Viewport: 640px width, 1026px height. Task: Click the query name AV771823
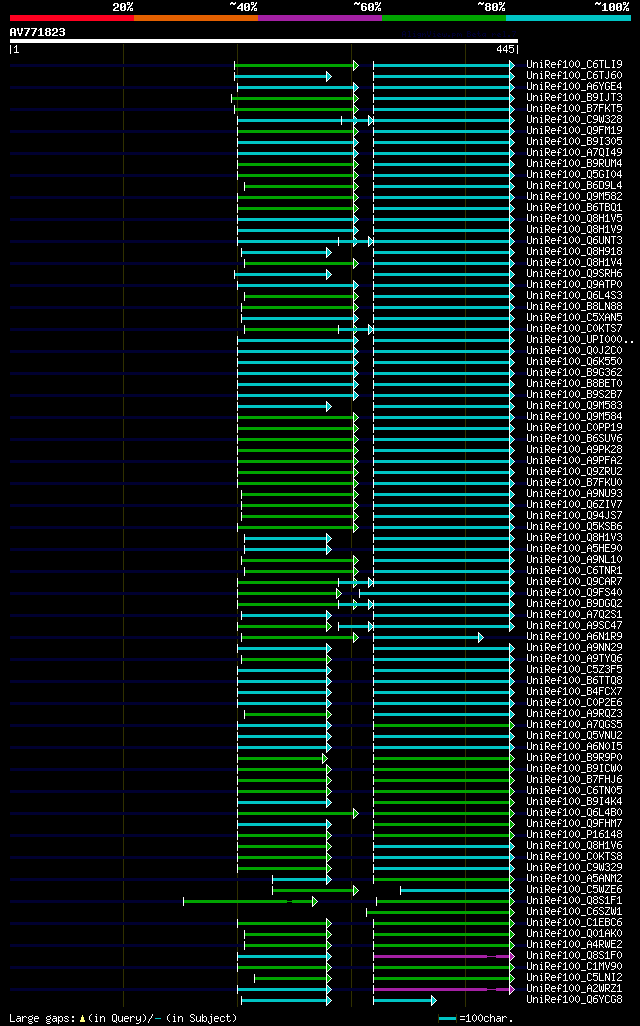tap(37, 32)
